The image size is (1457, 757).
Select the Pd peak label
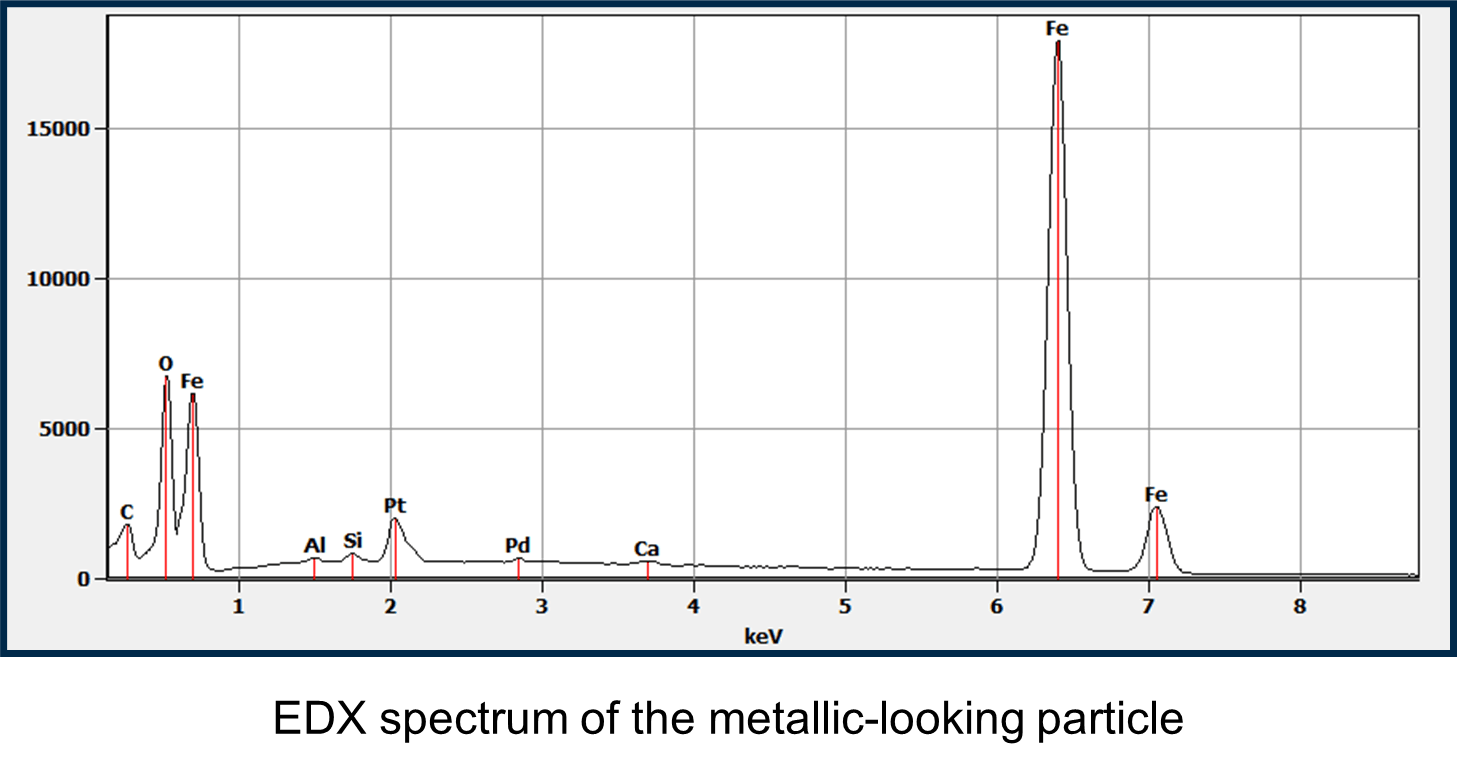click(517, 546)
